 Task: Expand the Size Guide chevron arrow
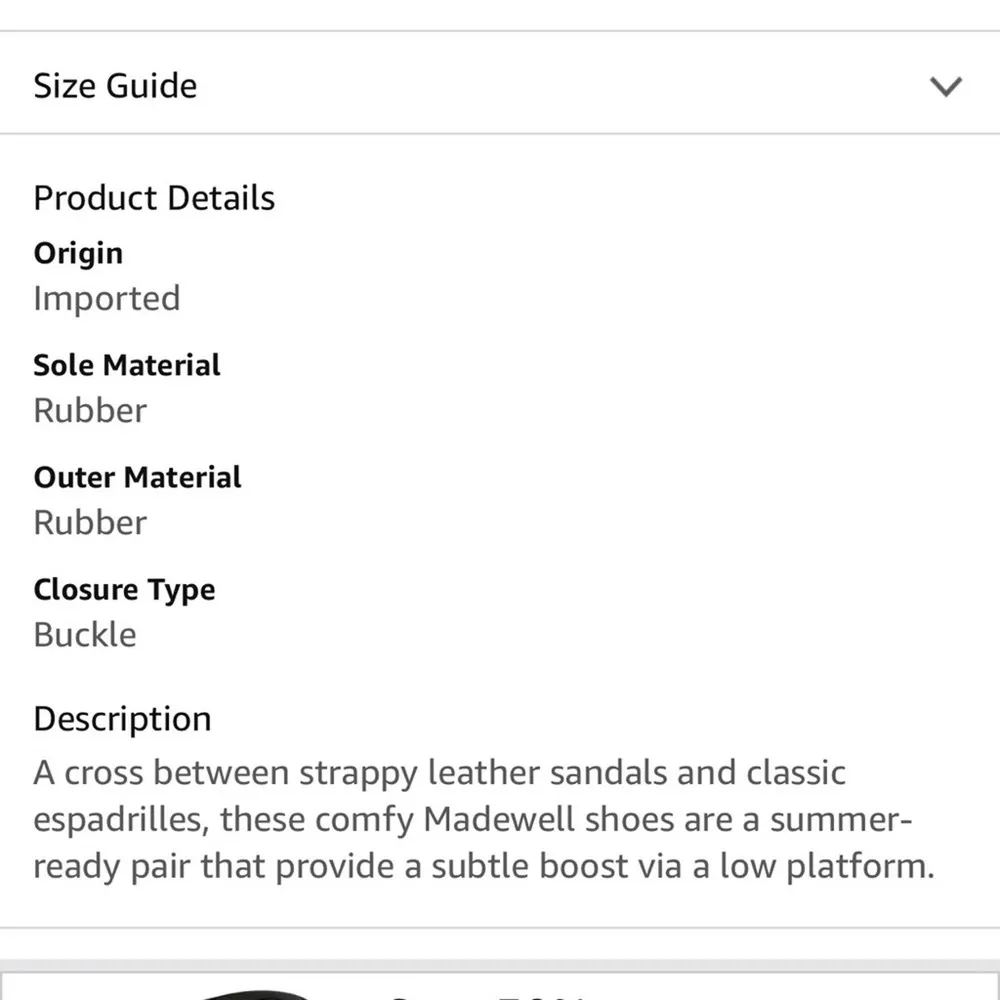click(945, 87)
